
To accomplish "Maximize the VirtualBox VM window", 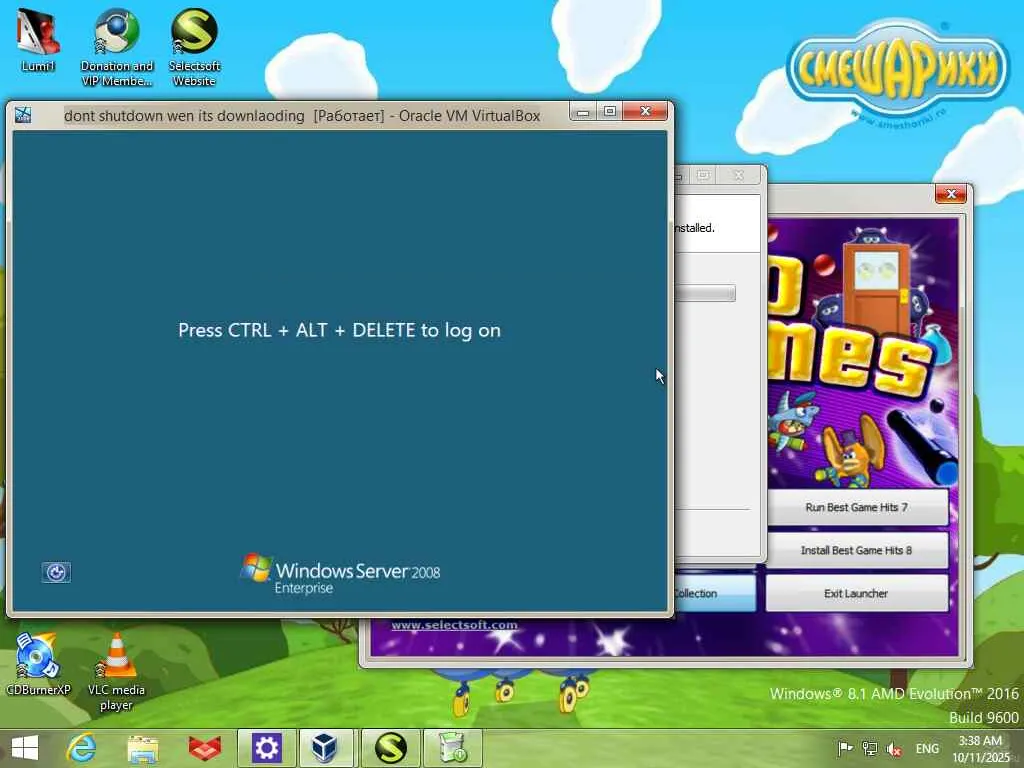I will pos(610,112).
